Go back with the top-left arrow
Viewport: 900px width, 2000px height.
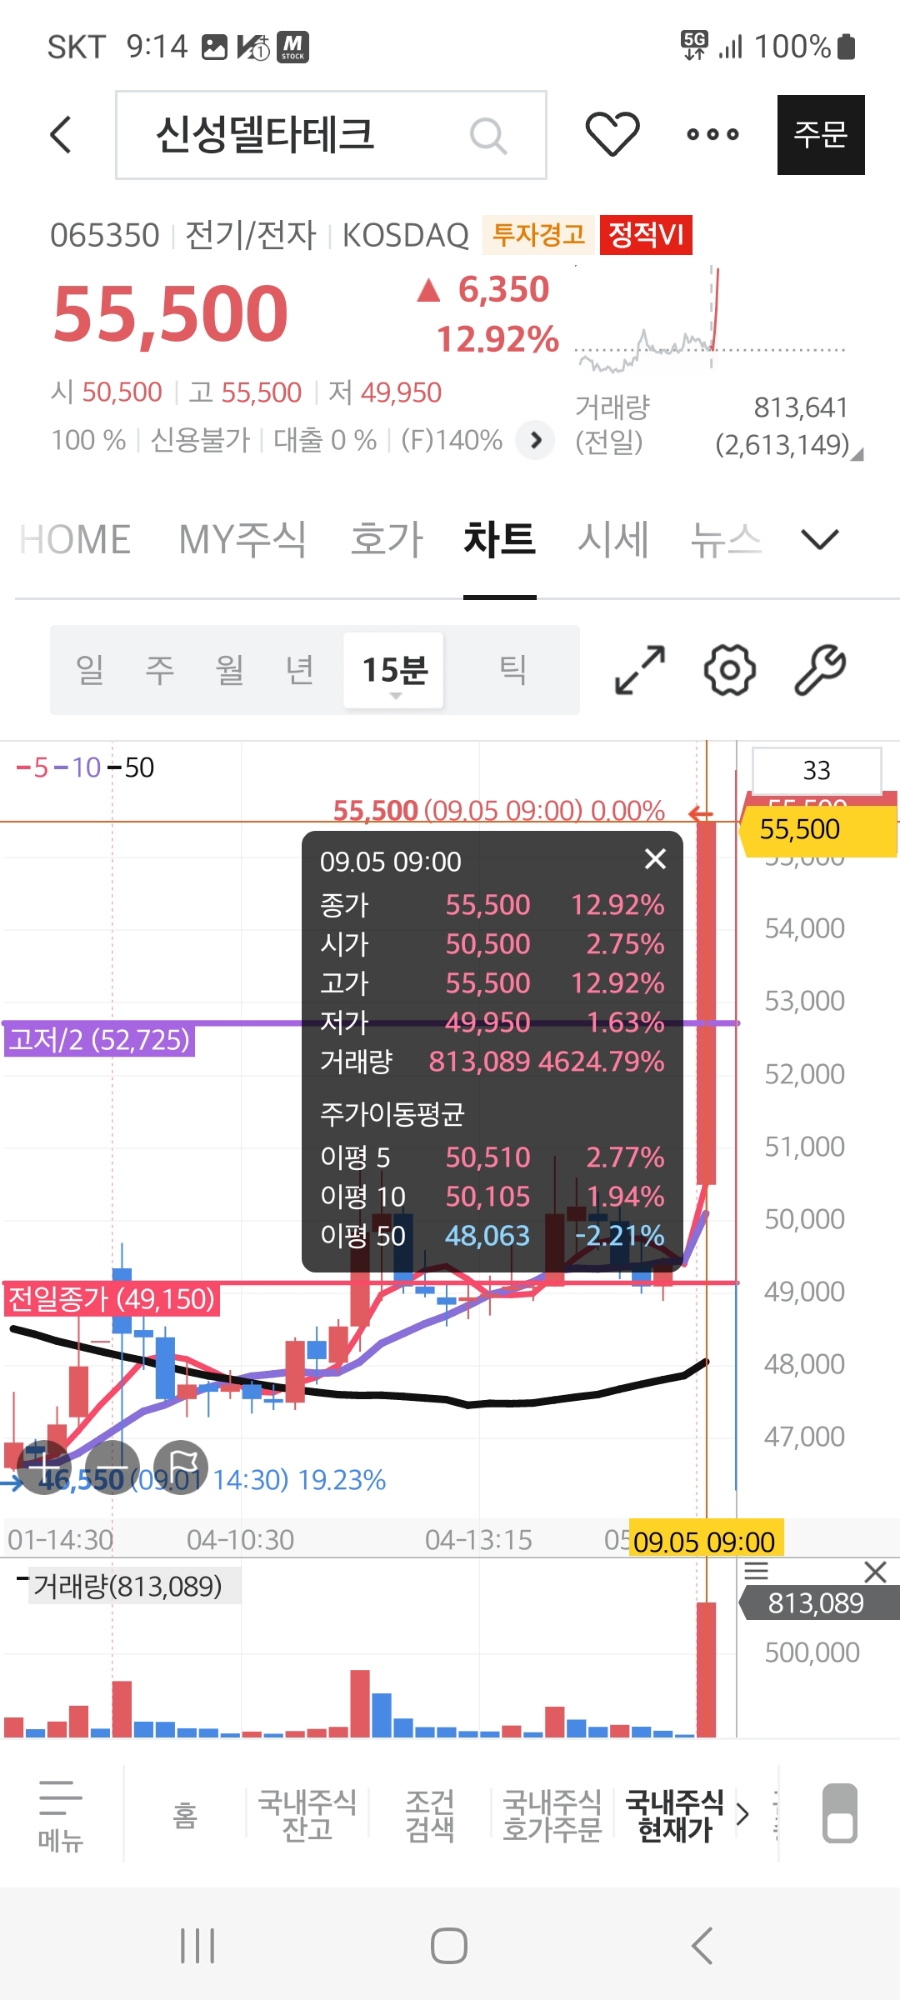tap(61, 134)
